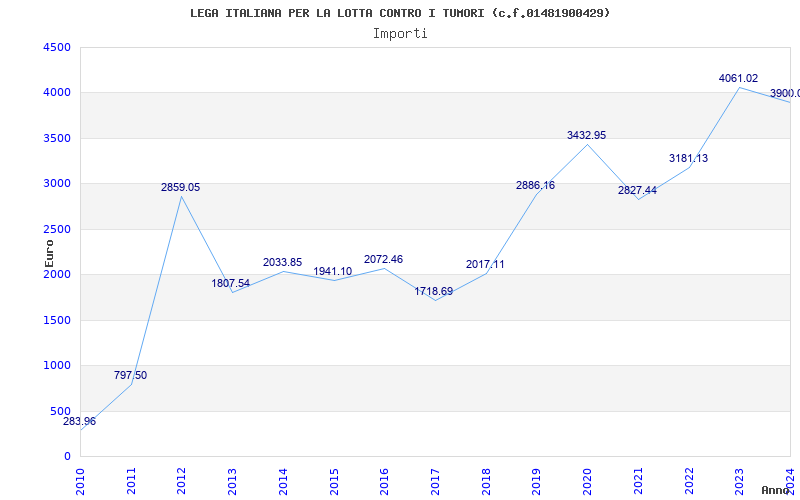800x500 pixels.
Task: Click the 2016 x-axis year label
Action: coord(384,482)
